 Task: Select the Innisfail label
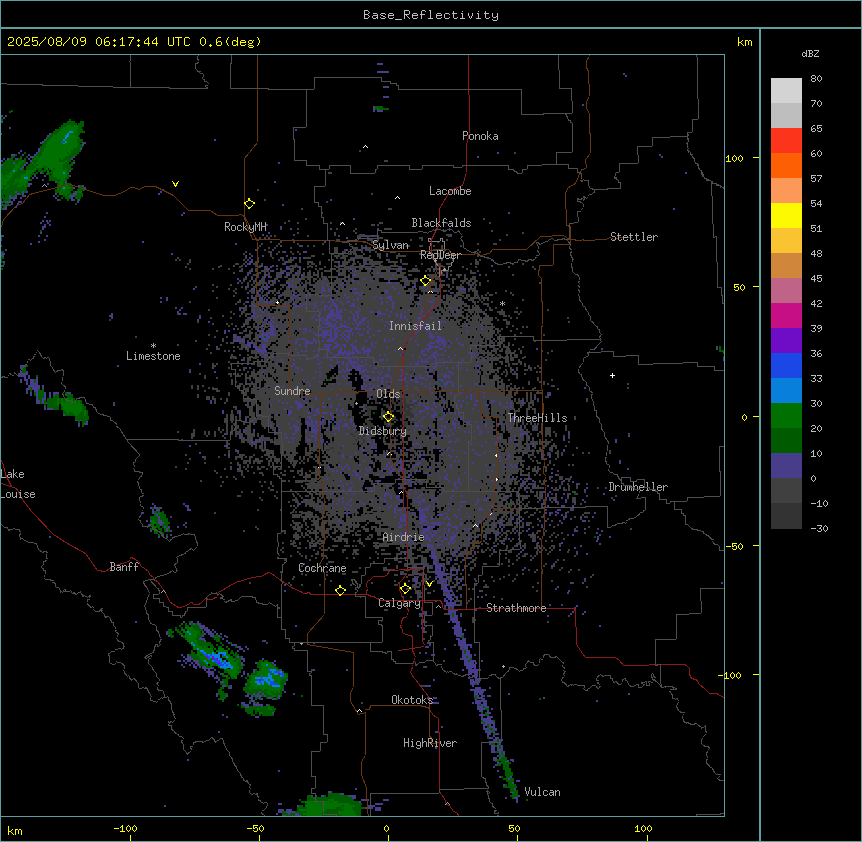pos(415,326)
